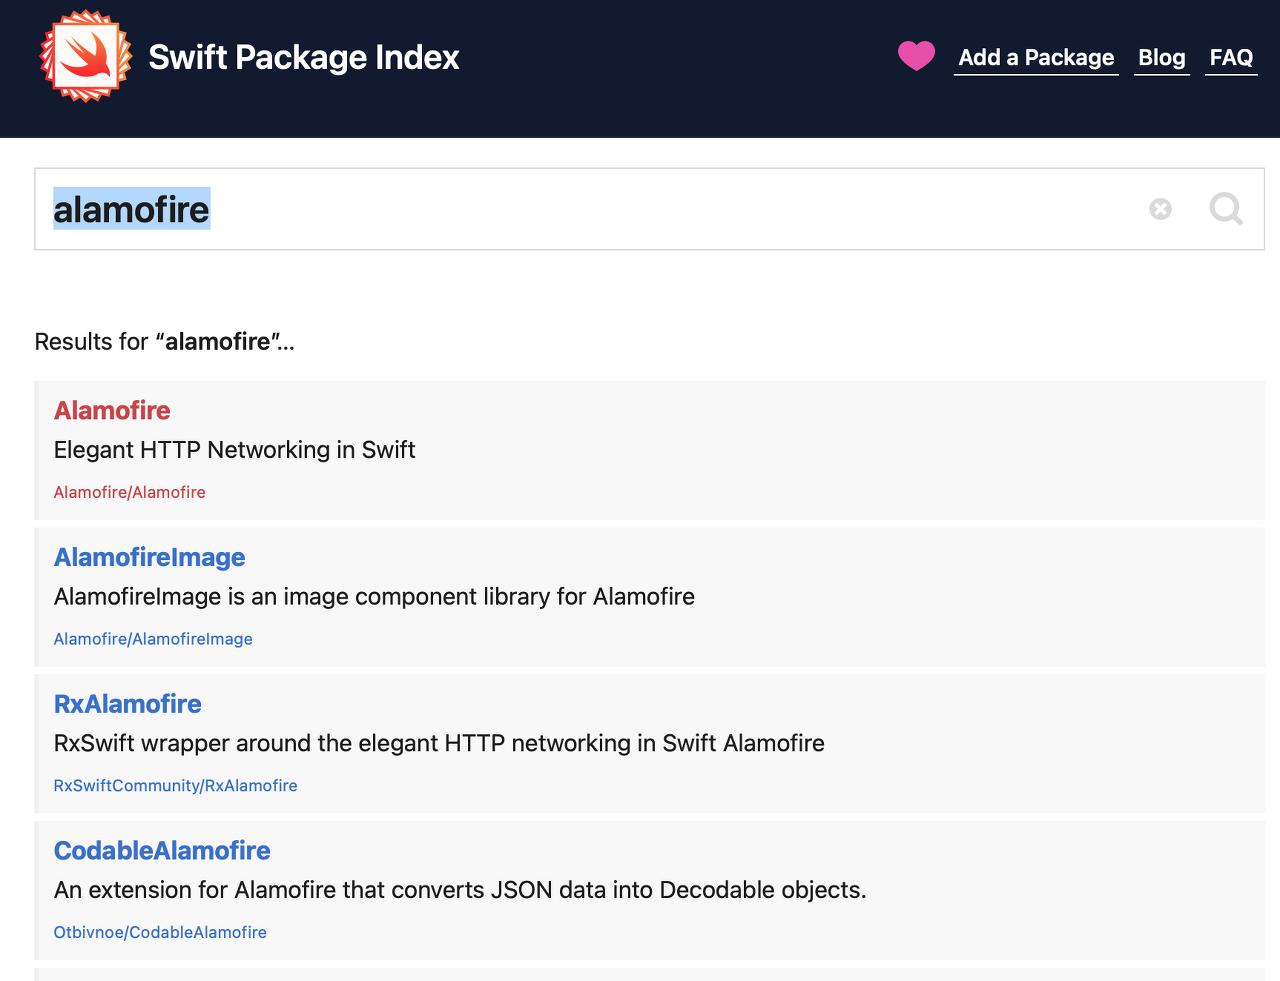Screen dimensions: 1280x981
Task: Open the Alamofire package result
Action: (x=651, y=450)
